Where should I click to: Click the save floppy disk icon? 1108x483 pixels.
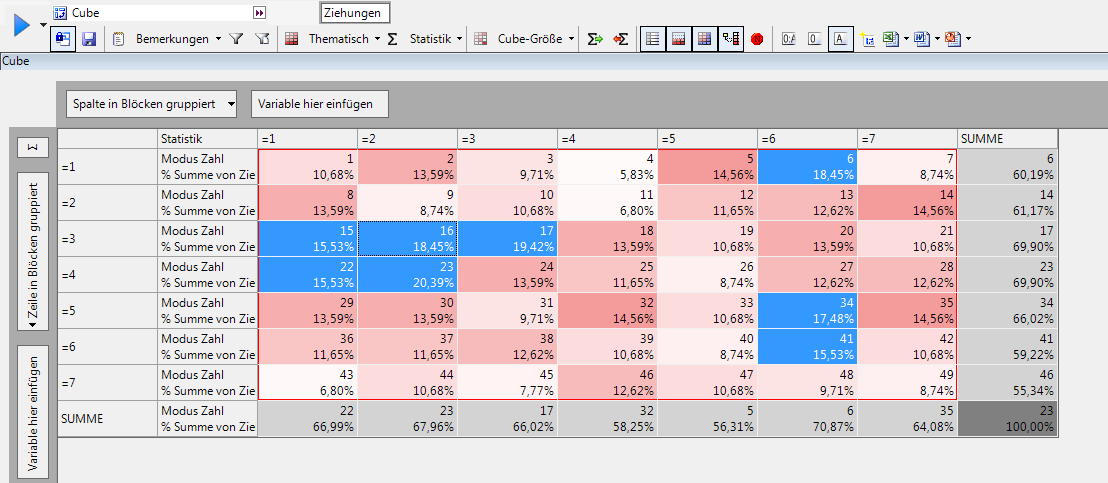pyautogui.click(x=88, y=39)
